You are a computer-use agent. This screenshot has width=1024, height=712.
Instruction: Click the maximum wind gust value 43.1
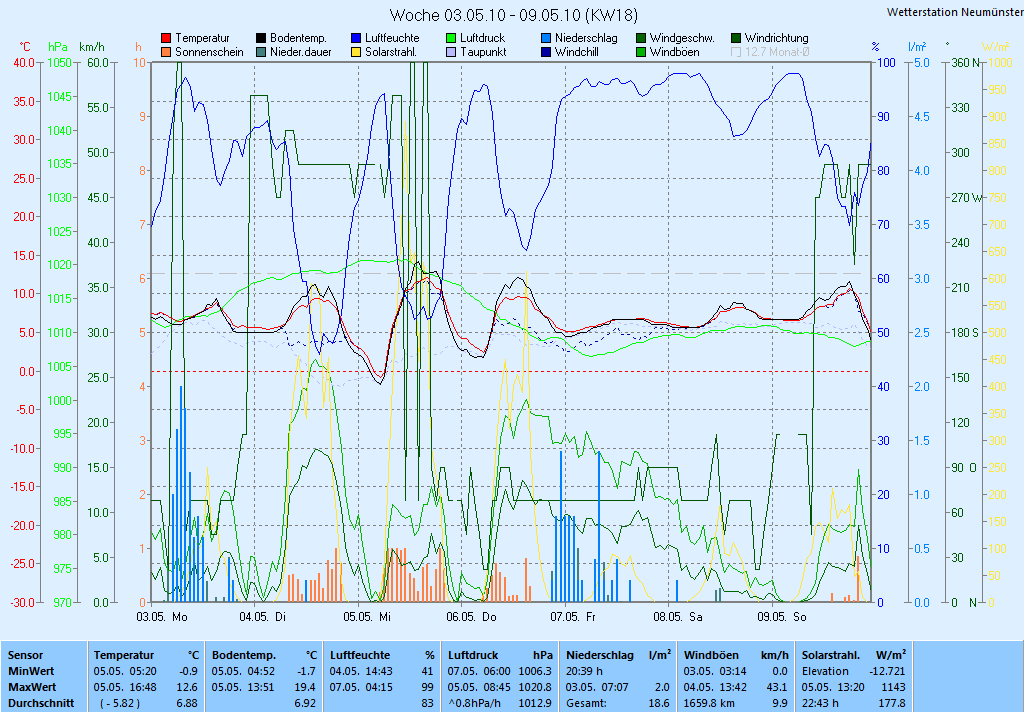pyautogui.click(x=777, y=687)
